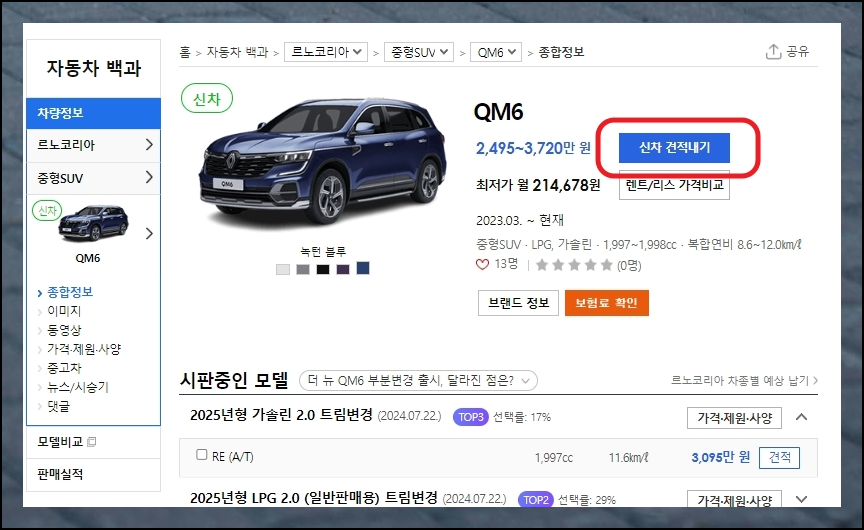Screen dimensions: 864x530
Task: Click the large QM6 car image
Action: coord(322,160)
